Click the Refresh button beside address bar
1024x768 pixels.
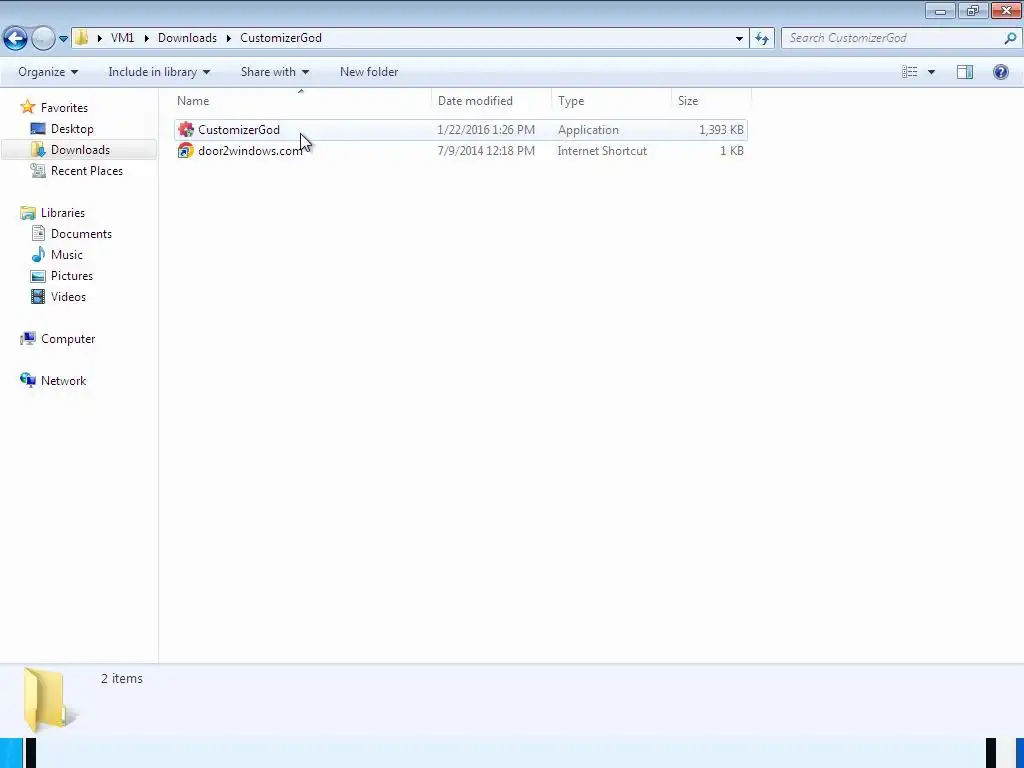coord(762,39)
